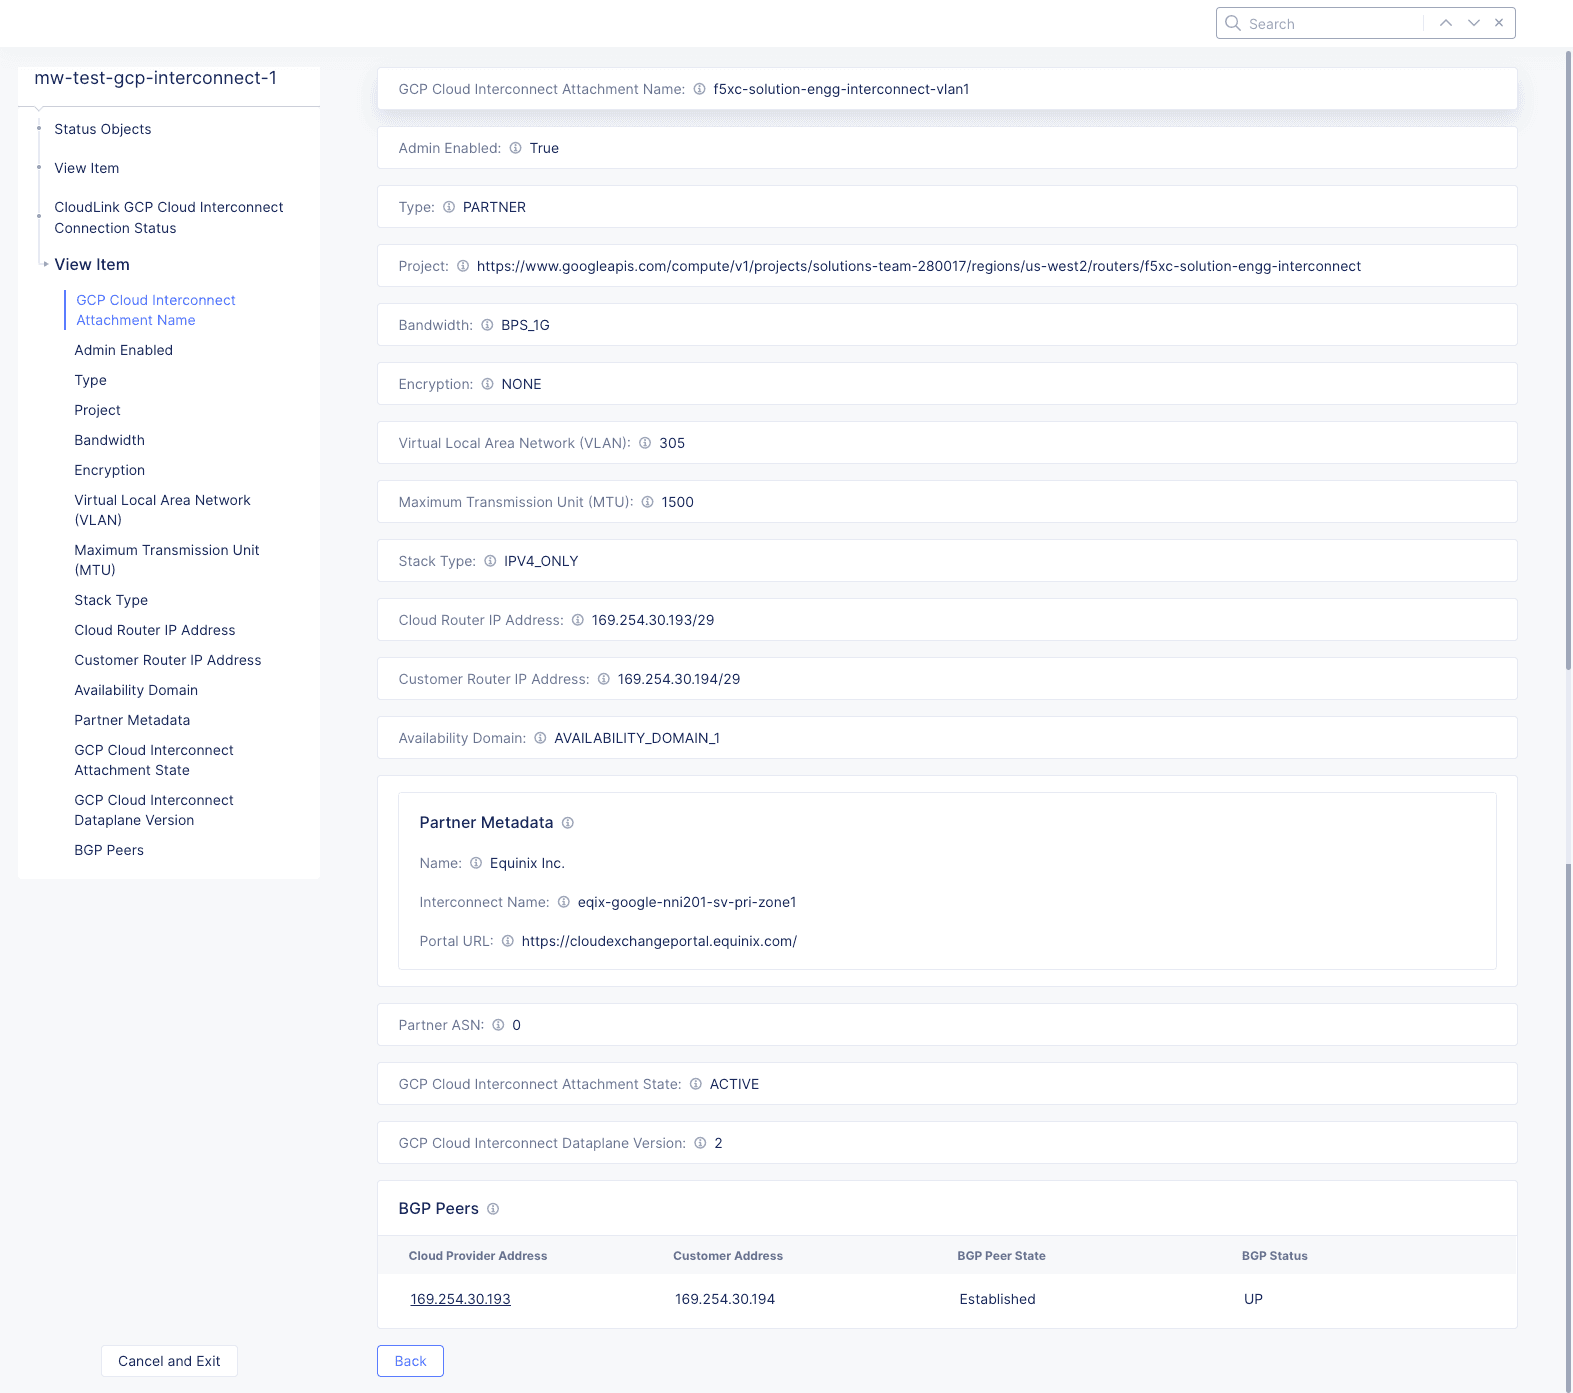Click info icon next to Partner Metadata heading
This screenshot has height=1393, width=1573.
567,823
